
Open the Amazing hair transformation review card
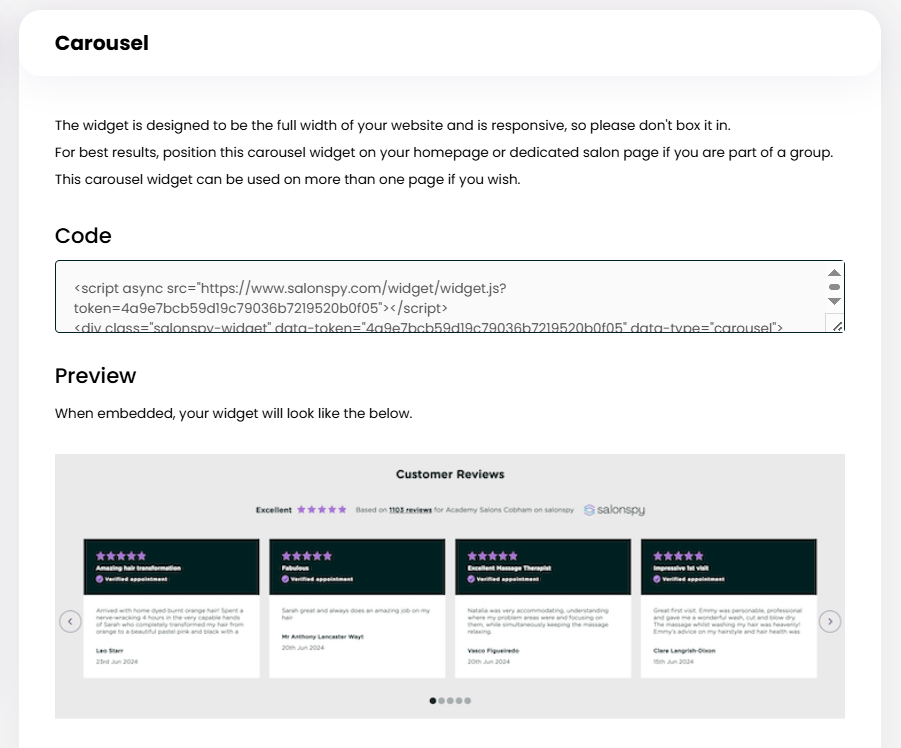coord(171,610)
